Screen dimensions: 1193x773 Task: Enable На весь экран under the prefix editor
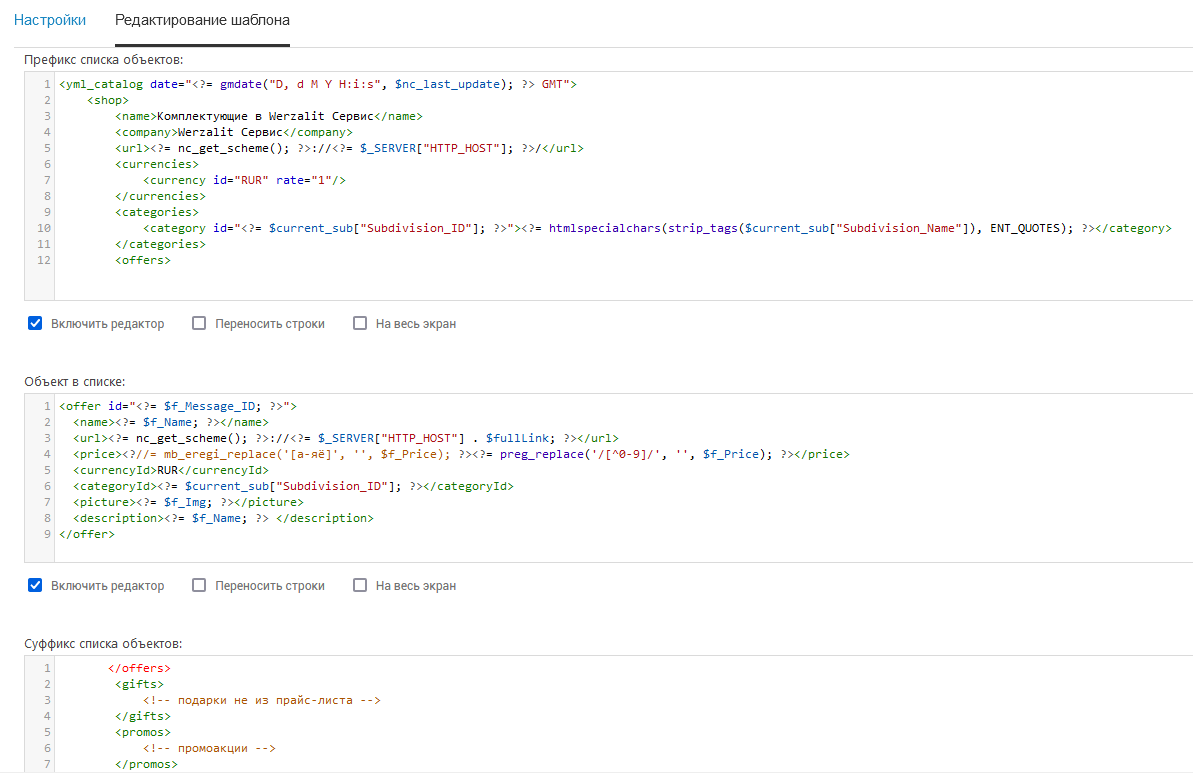pyautogui.click(x=360, y=323)
